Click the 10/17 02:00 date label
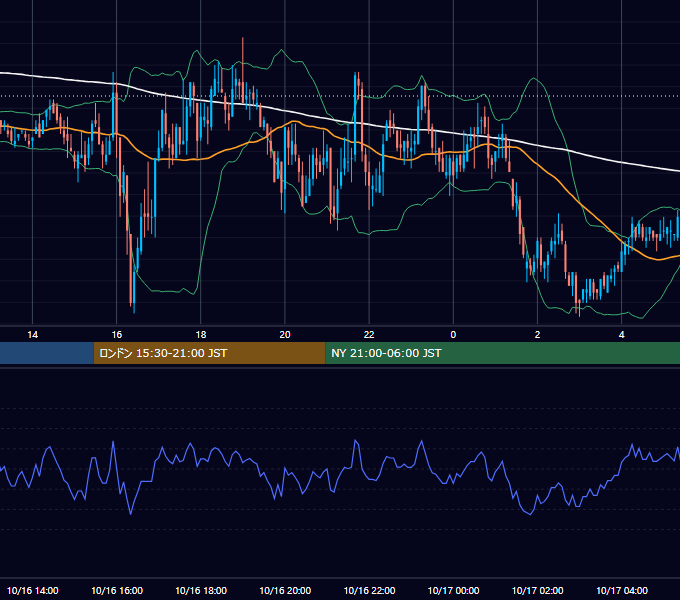The height and width of the screenshot is (600, 680). click(x=537, y=590)
